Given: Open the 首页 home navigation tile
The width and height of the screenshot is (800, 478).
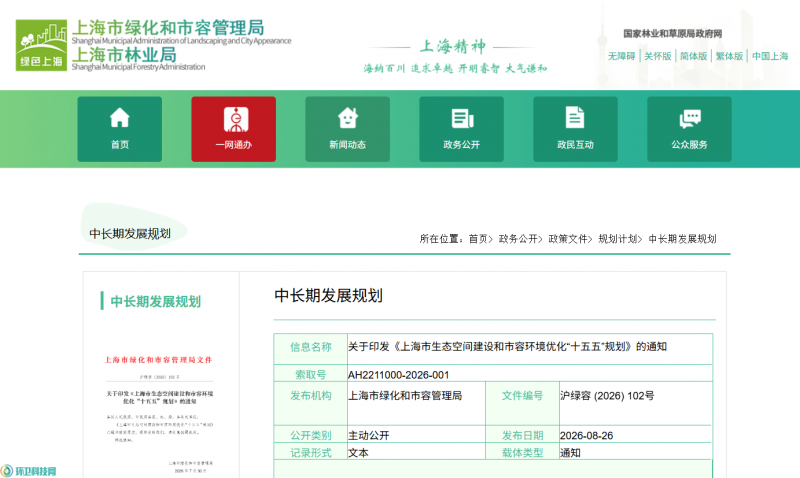Looking at the screenshot, I should pos(120,129).
